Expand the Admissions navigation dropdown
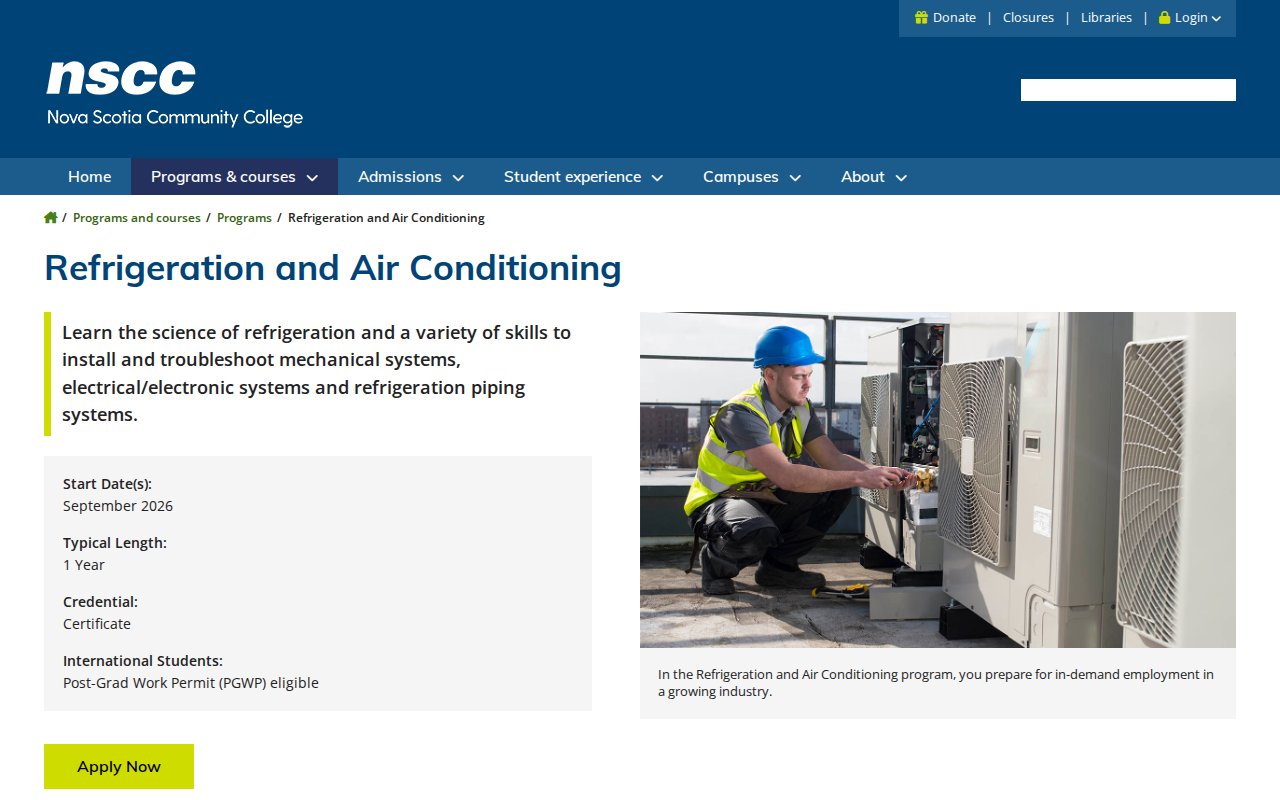The width and height of the screenshot is (1280, 800). click(410, 176)
